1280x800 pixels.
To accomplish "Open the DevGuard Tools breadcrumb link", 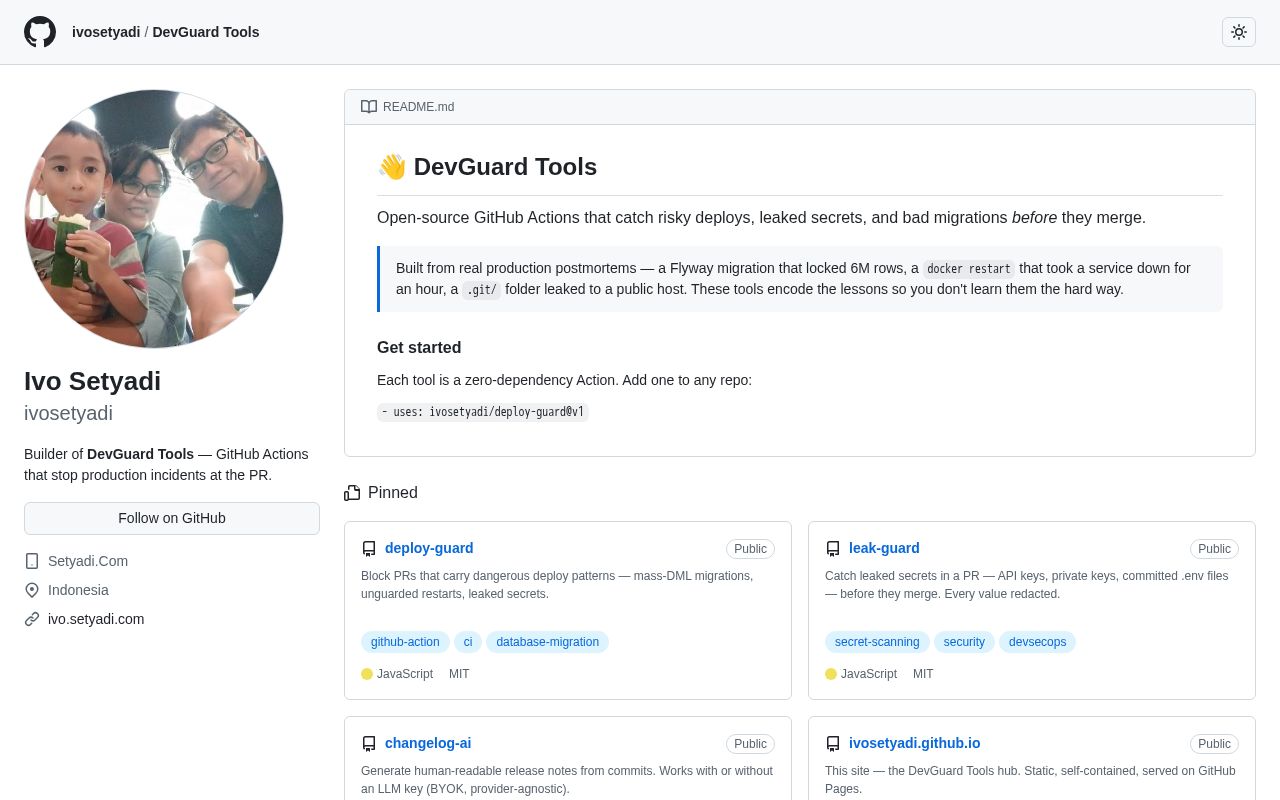I will [206, 32].
